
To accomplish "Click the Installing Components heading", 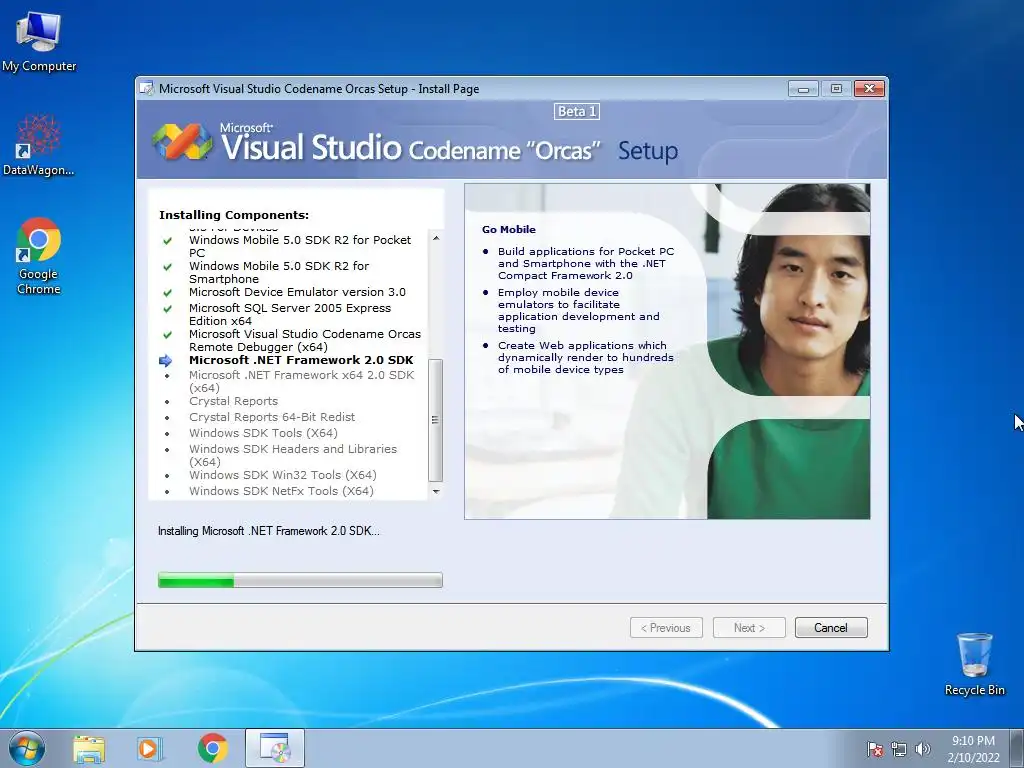I will pos(234,215).
